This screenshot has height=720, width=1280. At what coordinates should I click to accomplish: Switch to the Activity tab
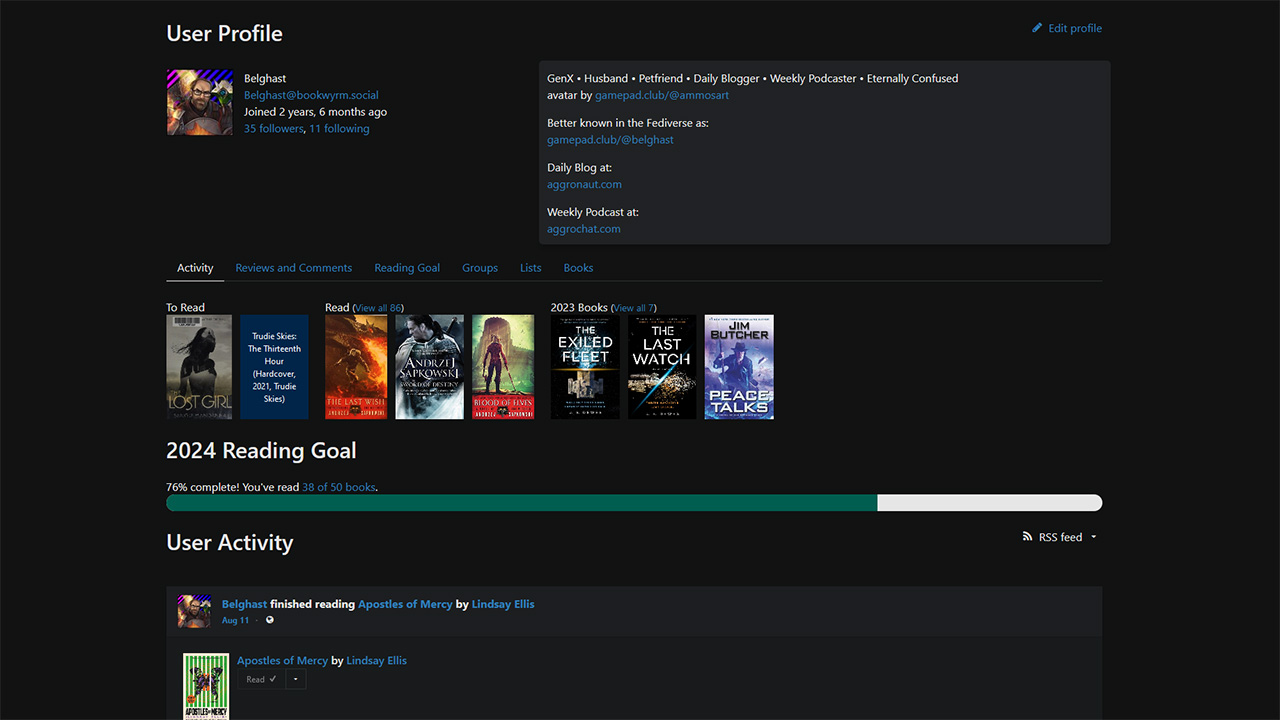coord(195,268)
